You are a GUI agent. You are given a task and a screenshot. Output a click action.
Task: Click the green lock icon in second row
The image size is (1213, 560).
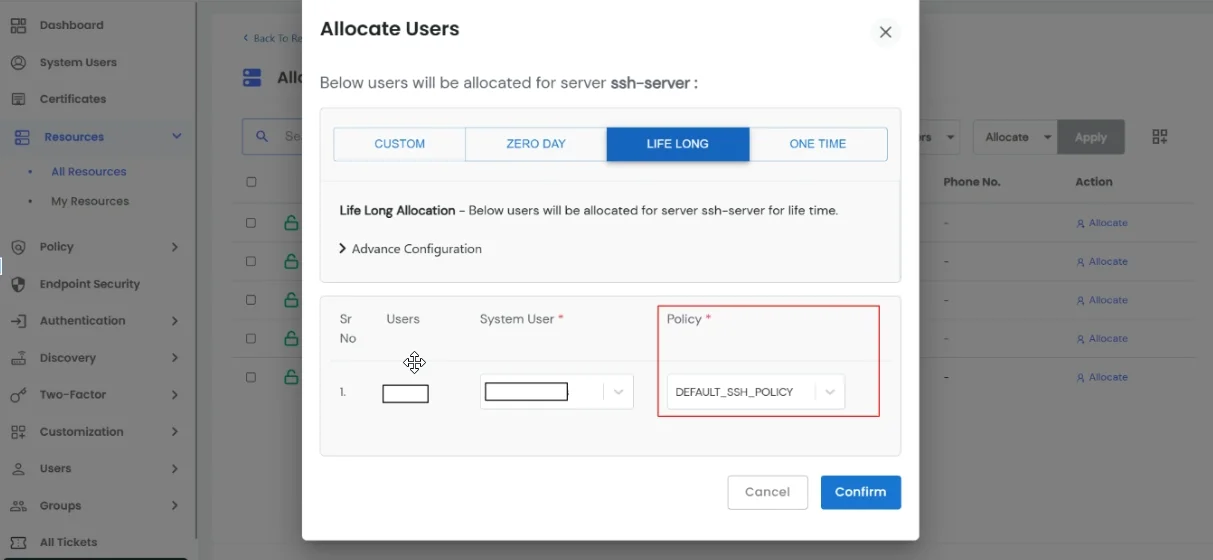point(291,262)
